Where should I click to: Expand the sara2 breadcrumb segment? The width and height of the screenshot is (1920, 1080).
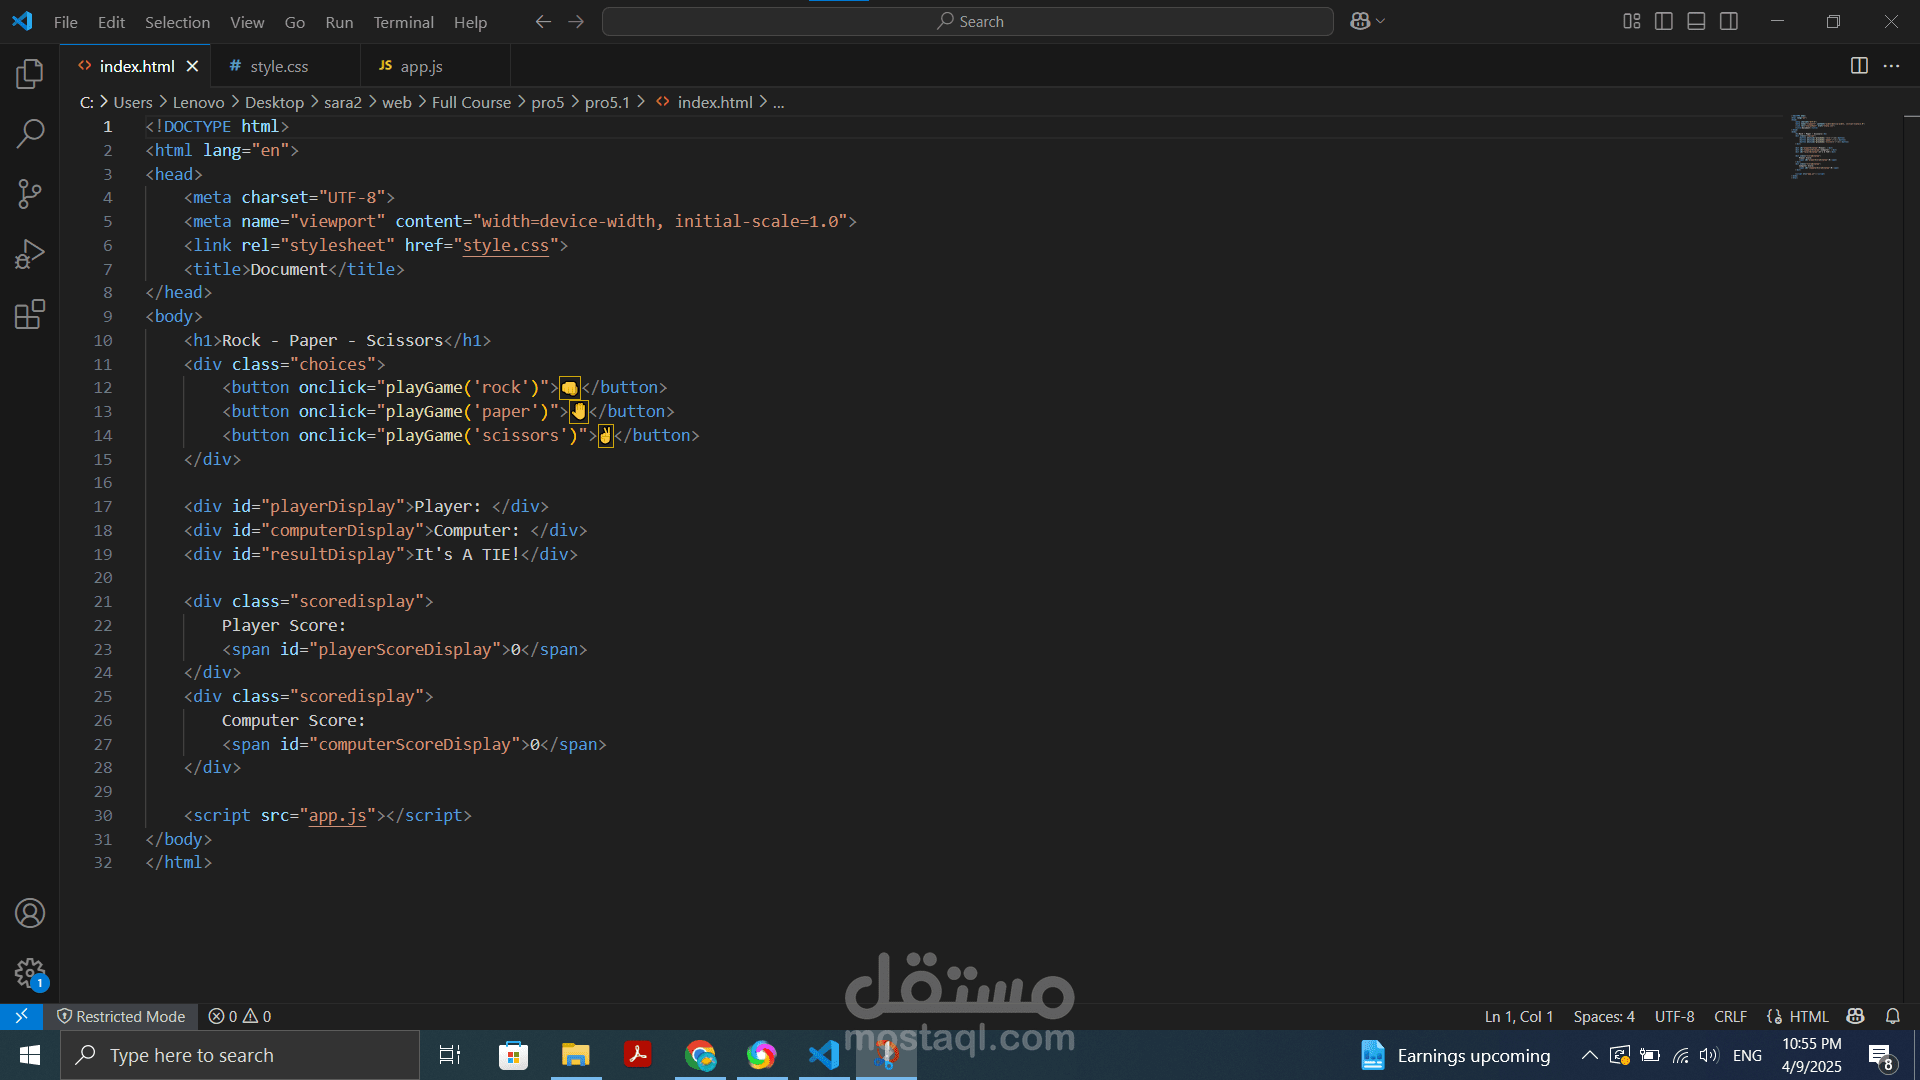(x=343, y=102)
